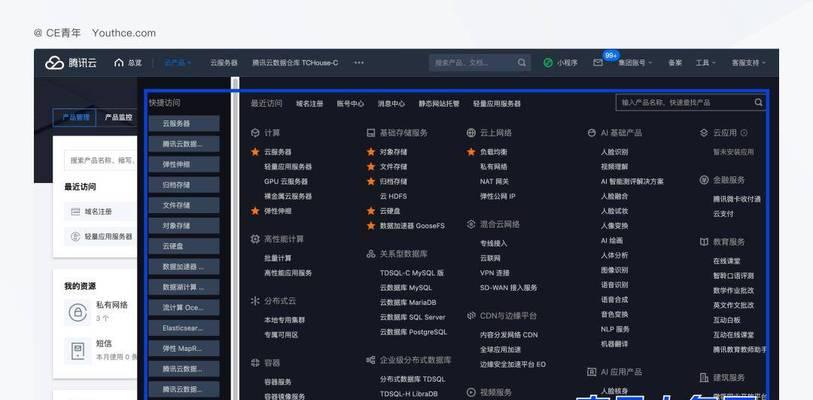Unstar 文件存储 favorite star

pos(371,167)
